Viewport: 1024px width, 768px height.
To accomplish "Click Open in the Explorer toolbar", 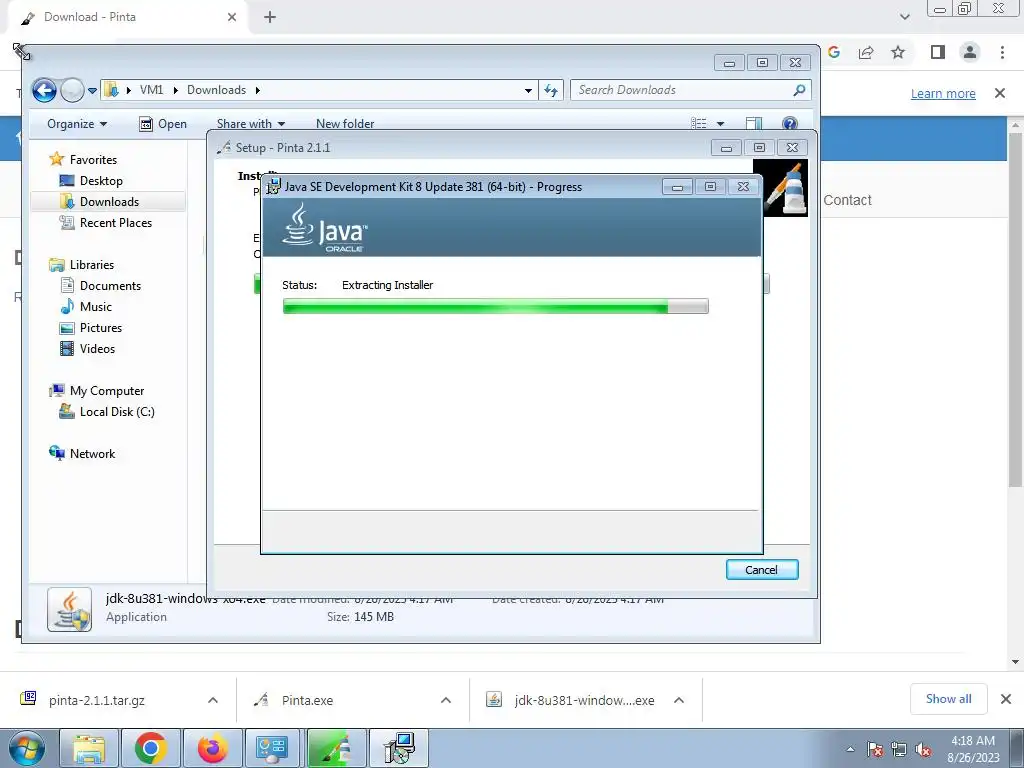I will coord(163,123).
